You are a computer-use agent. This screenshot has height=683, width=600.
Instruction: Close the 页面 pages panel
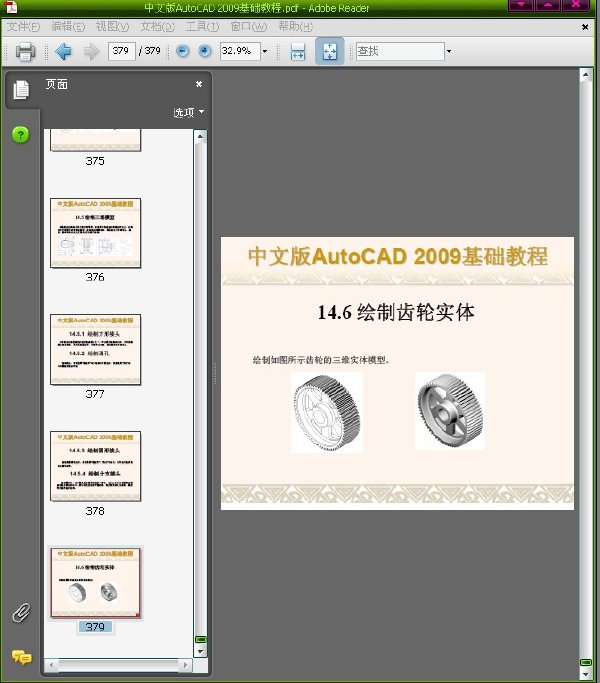tap(199, 84)
